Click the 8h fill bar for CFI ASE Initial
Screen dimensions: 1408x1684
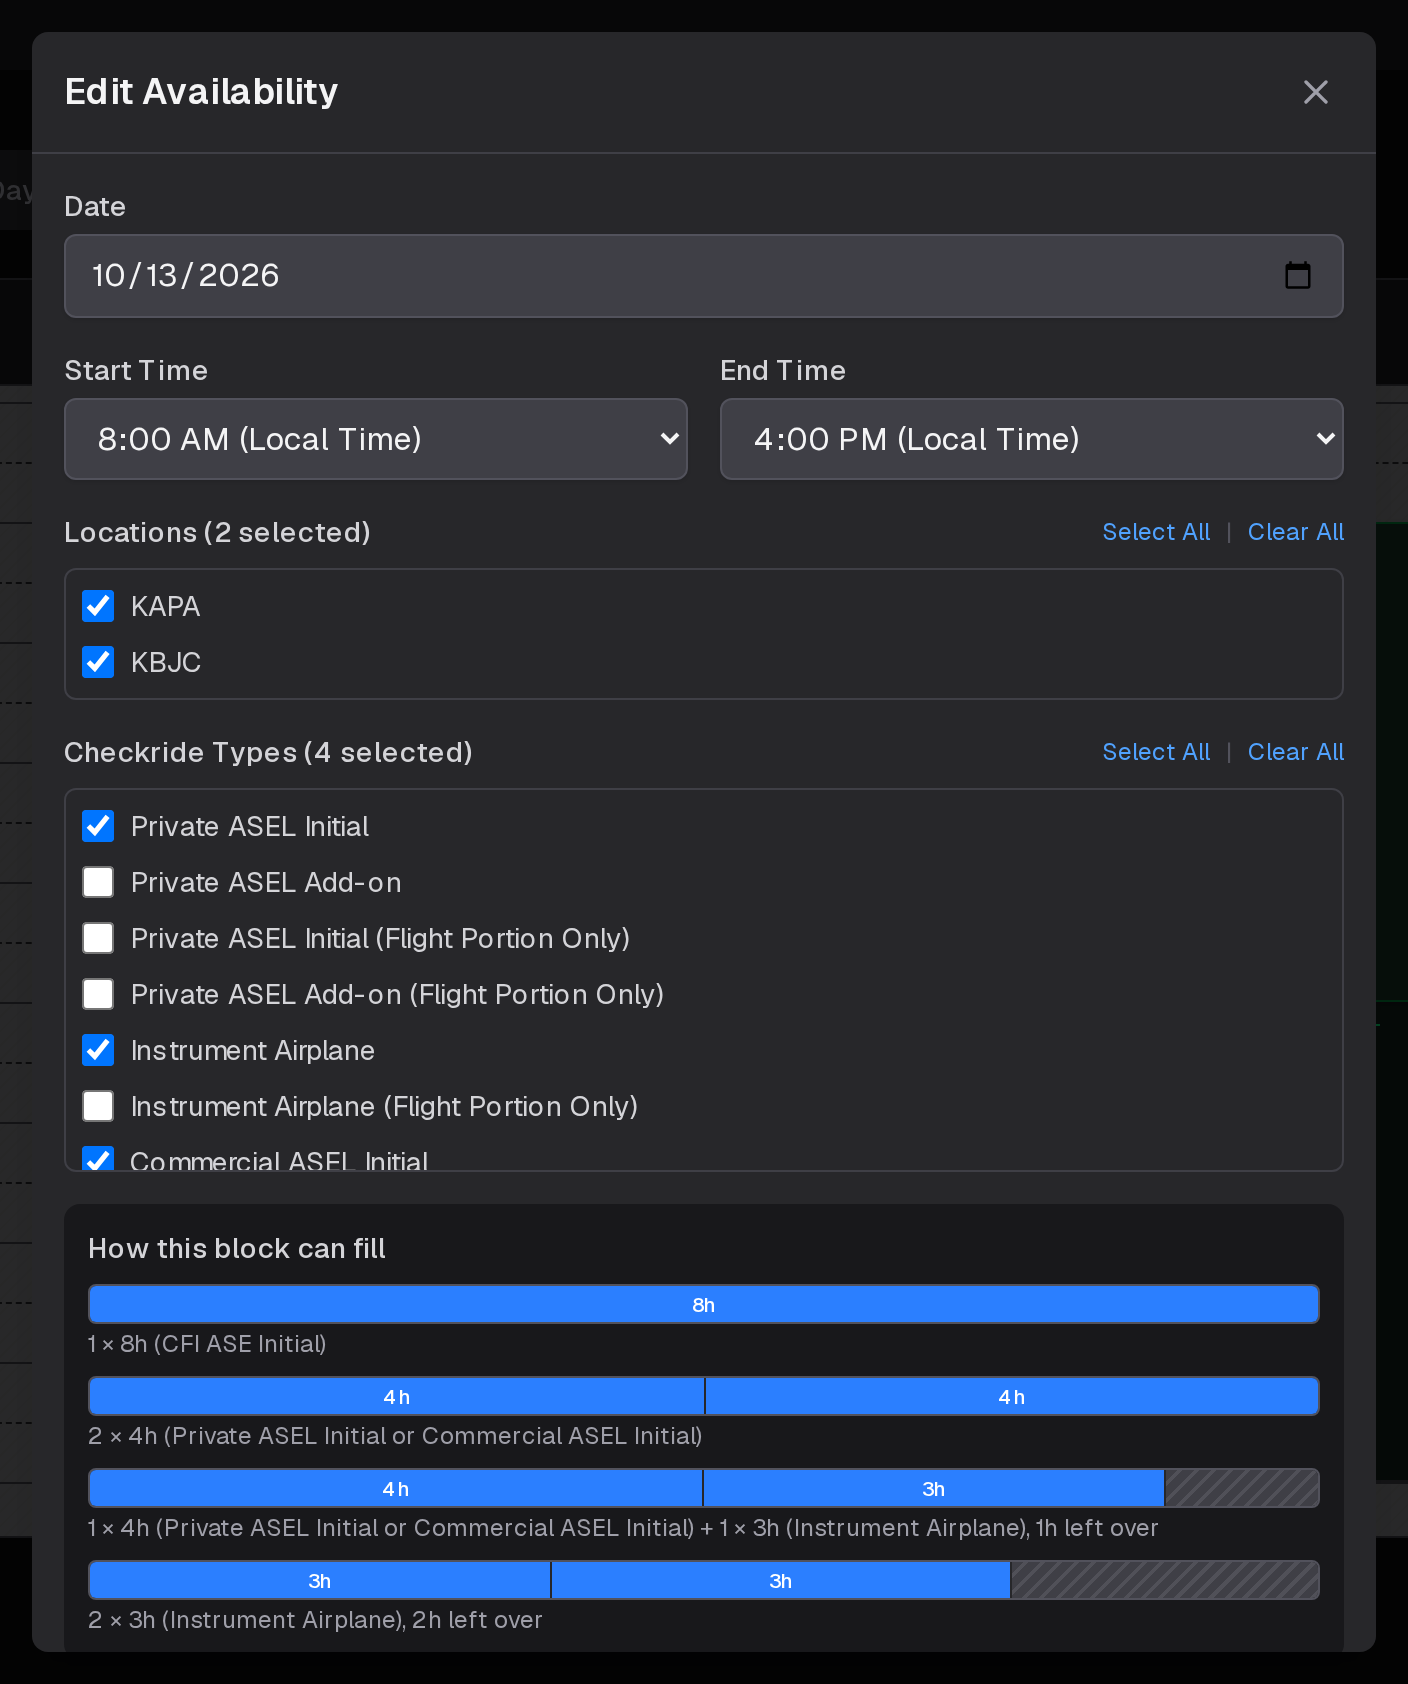click(x=704, y=1304)
